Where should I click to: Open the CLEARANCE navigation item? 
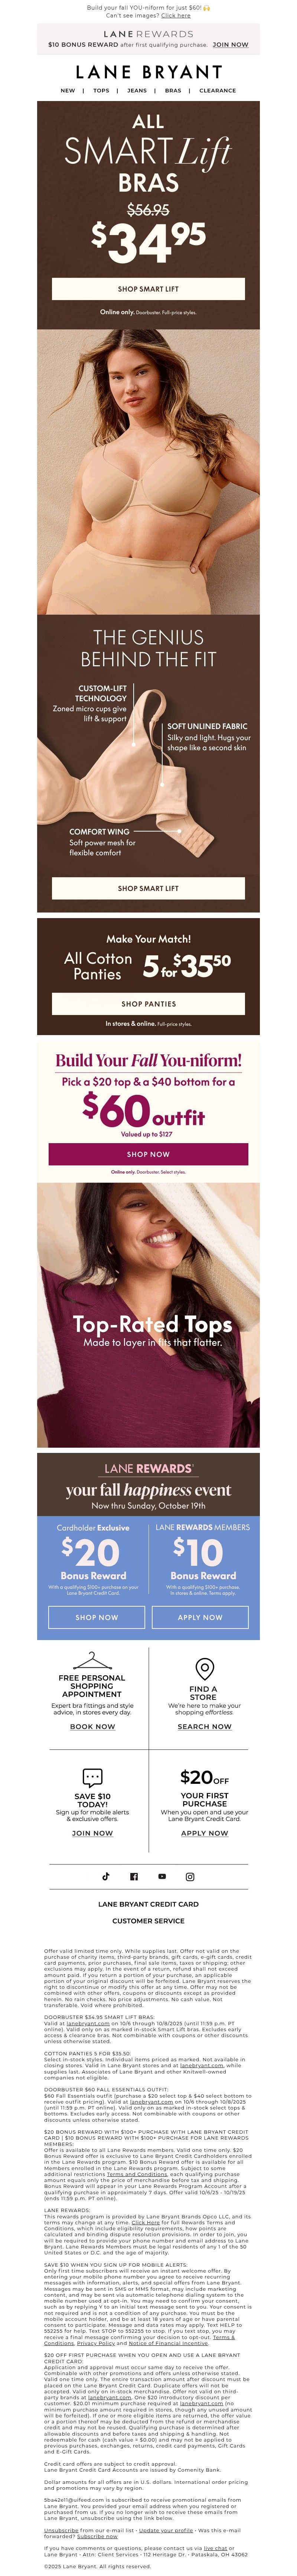pyautogui.click(x=217, y=90)
